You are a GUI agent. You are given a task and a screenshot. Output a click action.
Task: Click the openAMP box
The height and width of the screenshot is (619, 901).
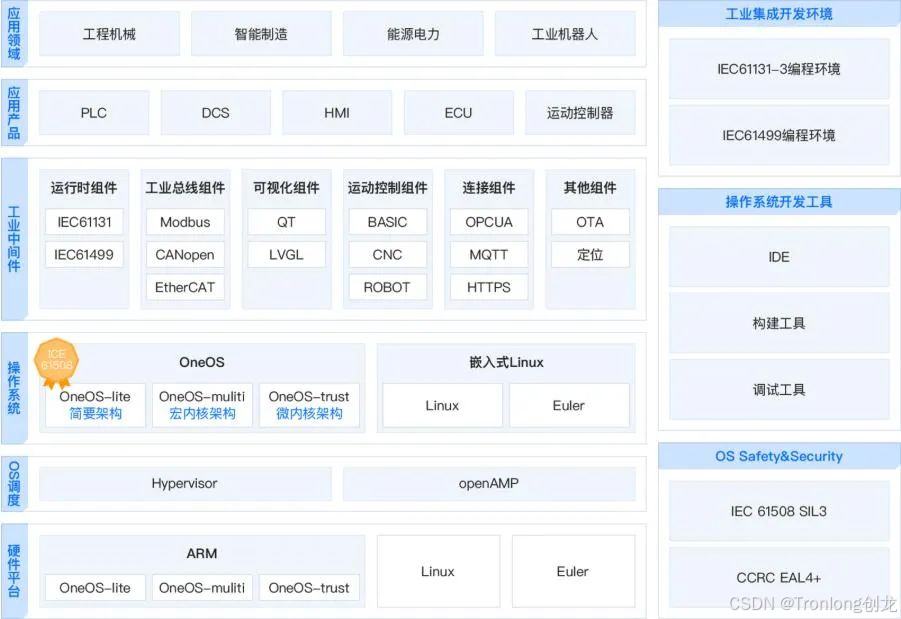pyautogui.click(x=489, y=484)
